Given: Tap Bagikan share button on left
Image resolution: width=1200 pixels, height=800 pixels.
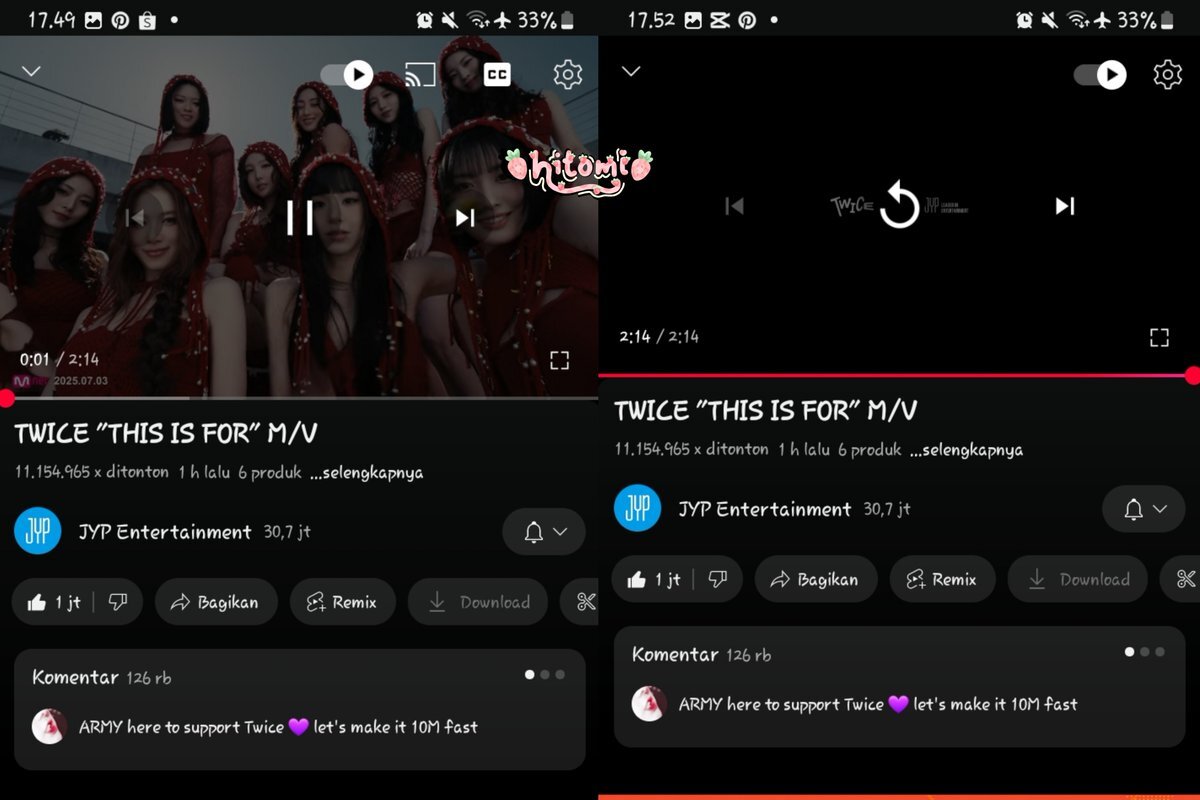Looking at the screenshot, I should (x=216, y=602).
